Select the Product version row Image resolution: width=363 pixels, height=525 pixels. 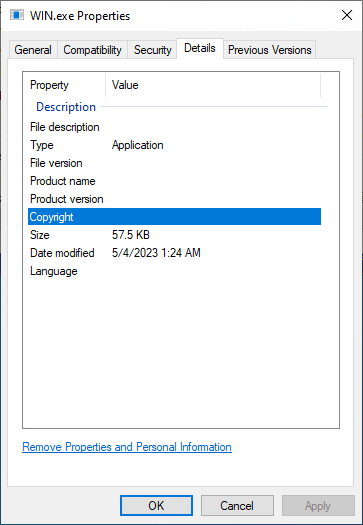[174, 199]
